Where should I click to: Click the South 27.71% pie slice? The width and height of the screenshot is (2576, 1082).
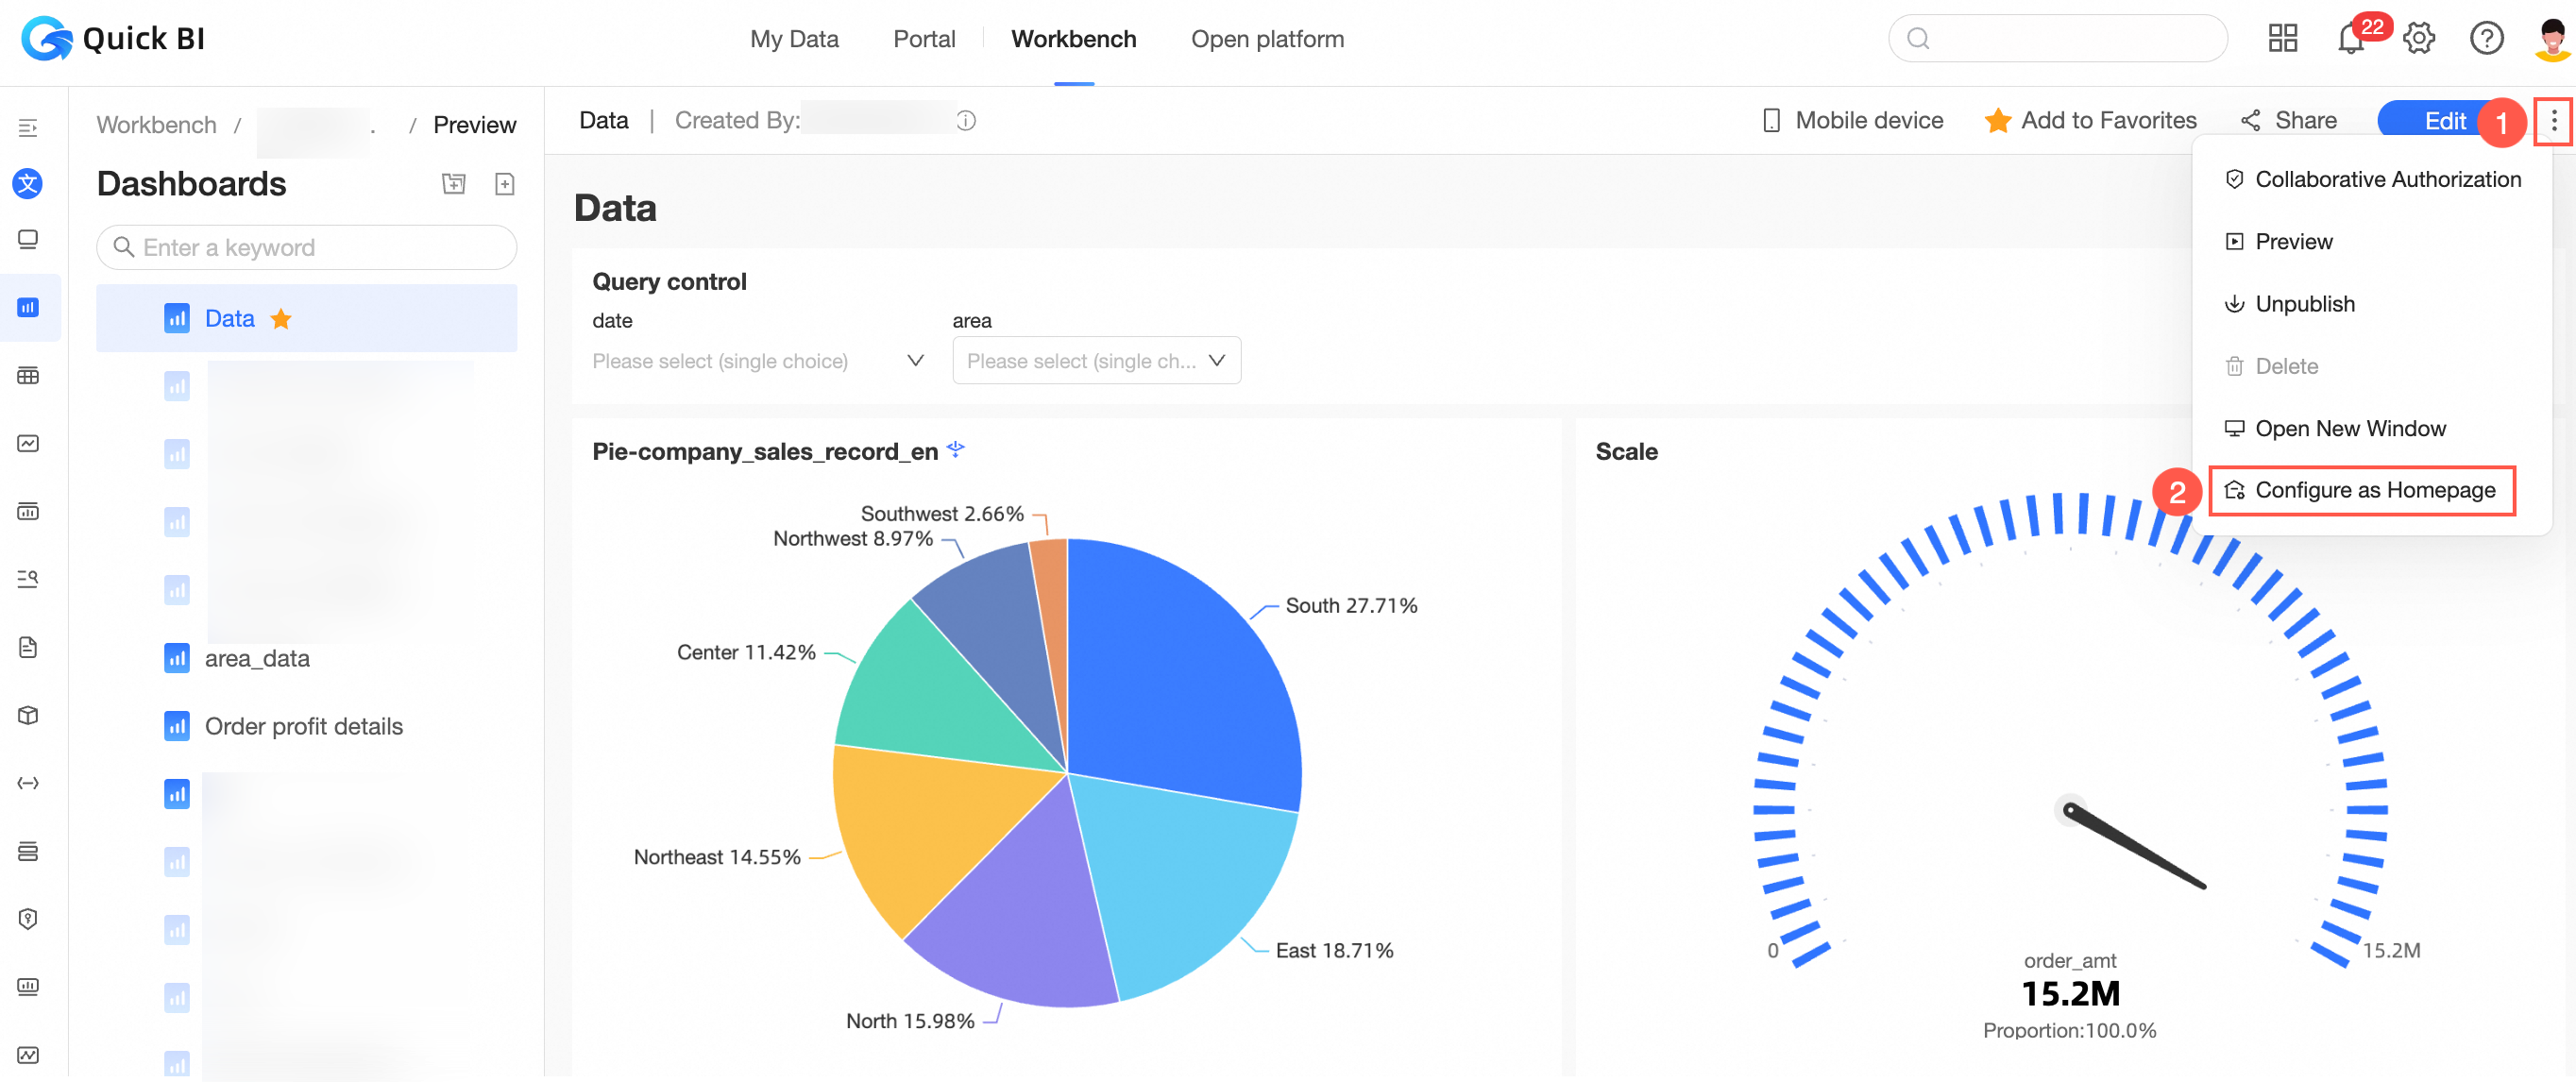pyautogui.click(x=1180, y=680)
